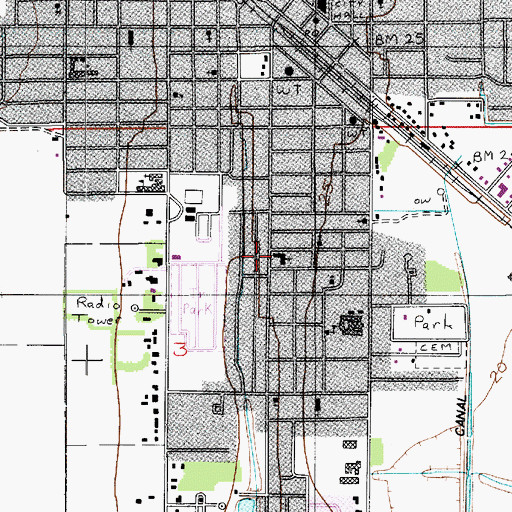The height and width of the screenshot is (512, 512).
Task: Click the red section number '3'
Action: click(180, 350)
